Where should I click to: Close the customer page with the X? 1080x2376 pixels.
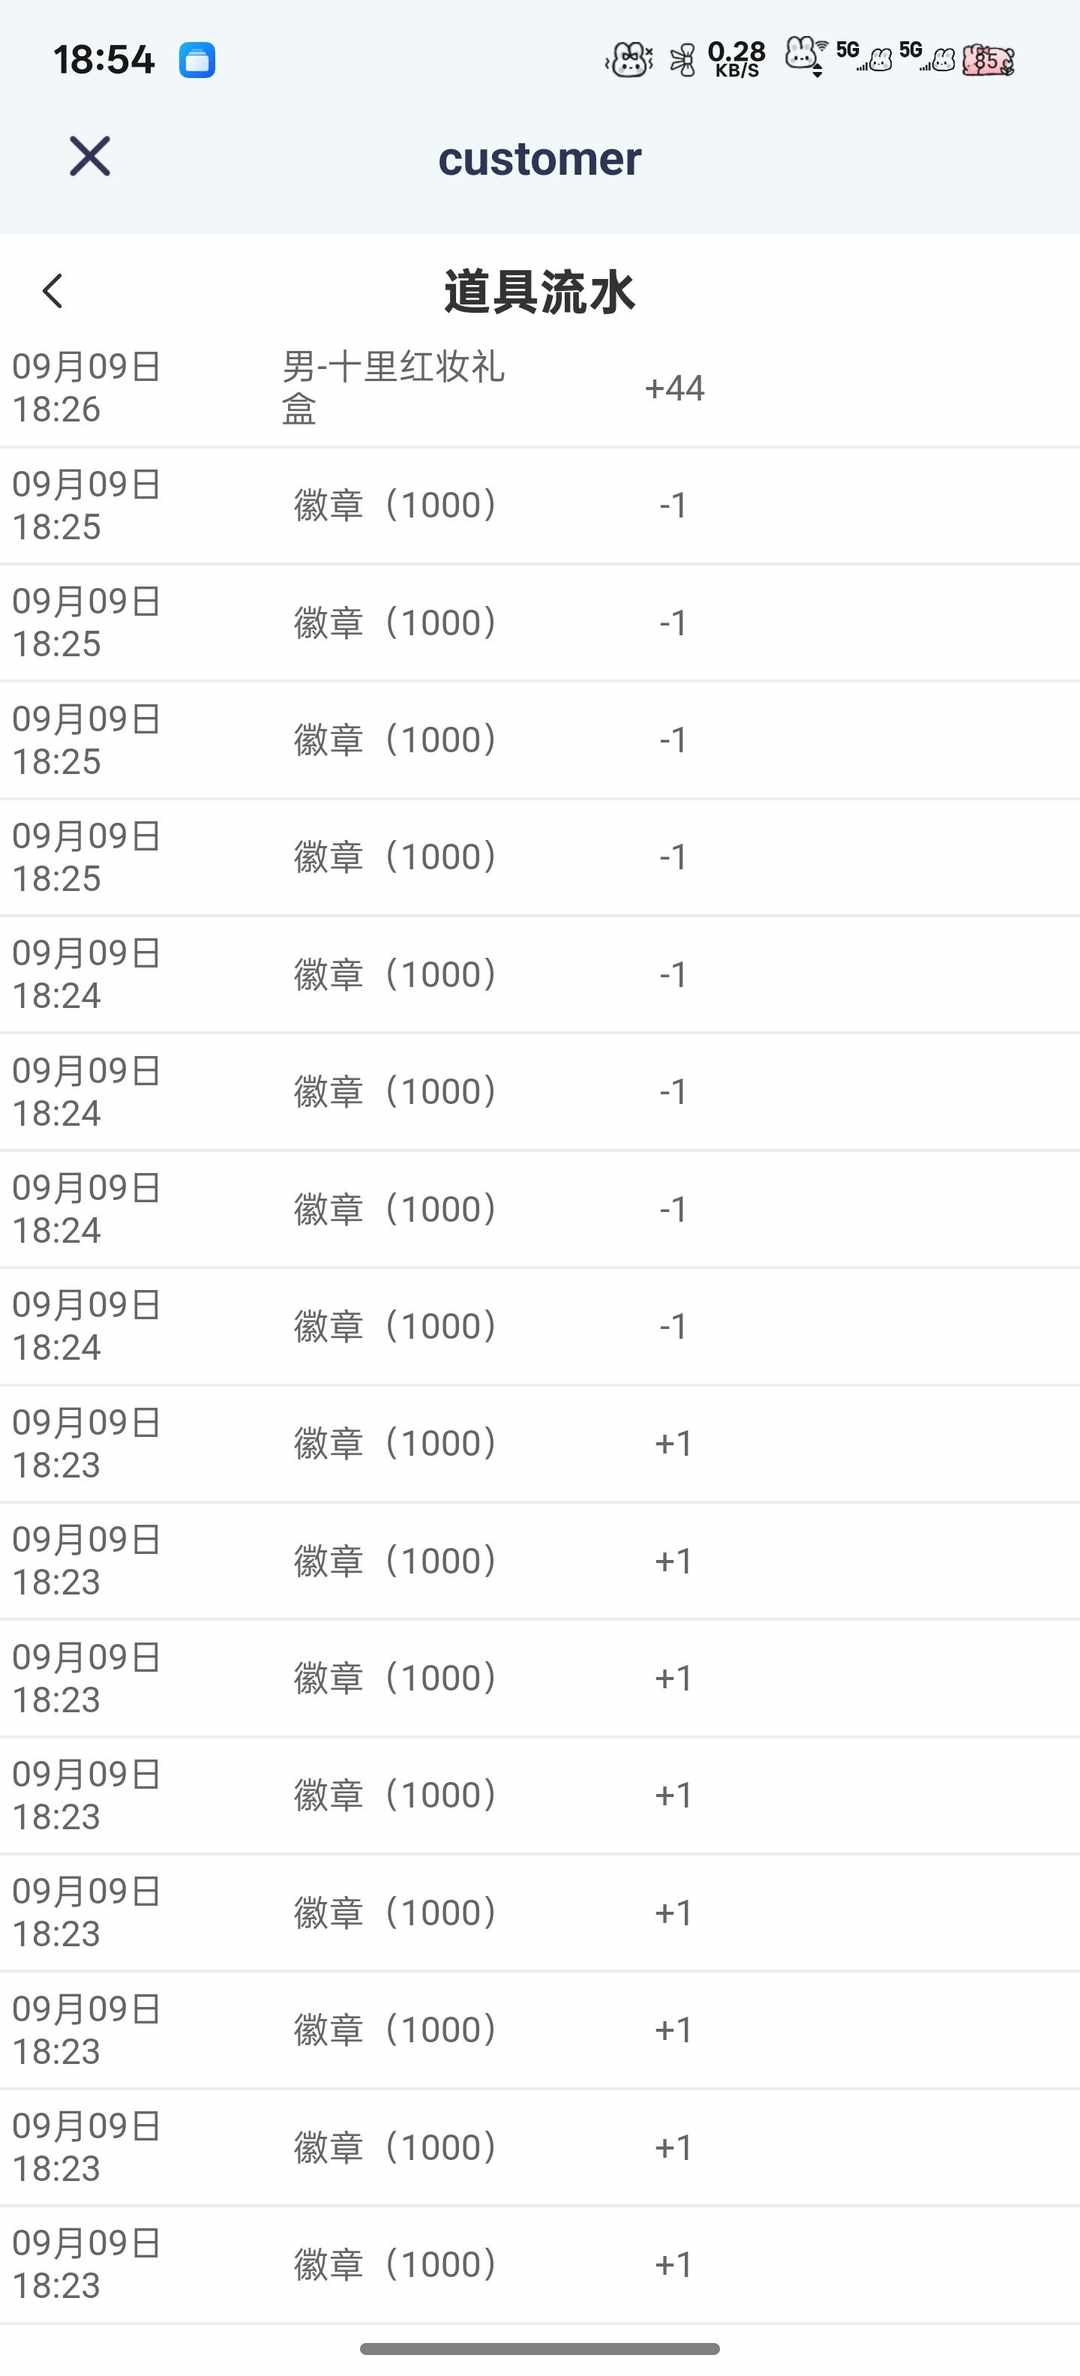[90, 157]
